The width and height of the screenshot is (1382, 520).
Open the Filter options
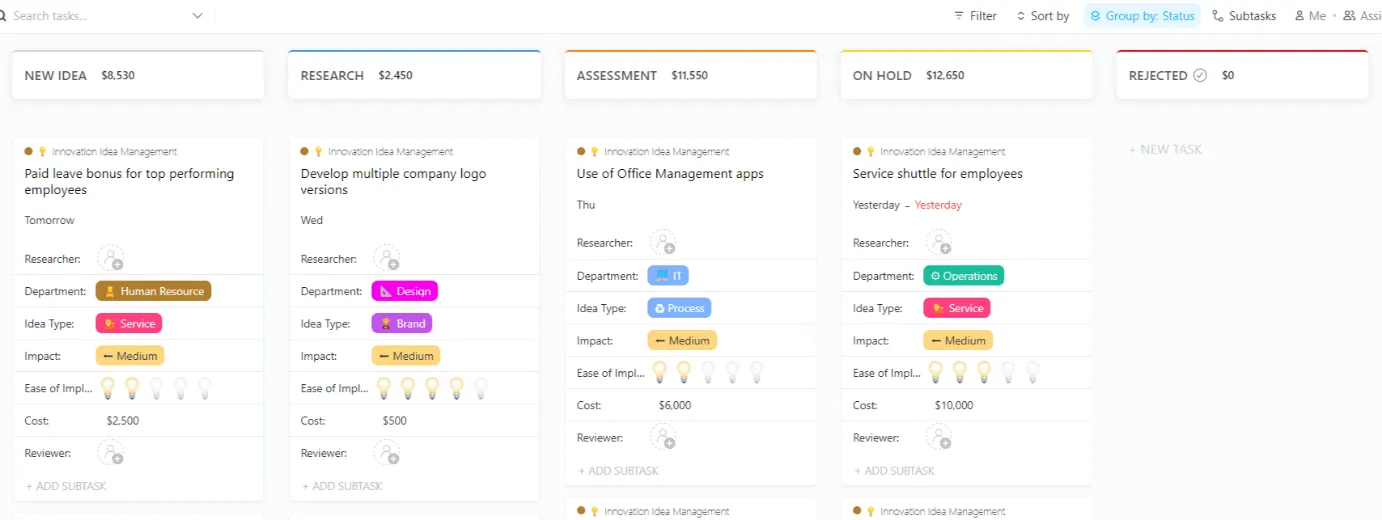975,16
